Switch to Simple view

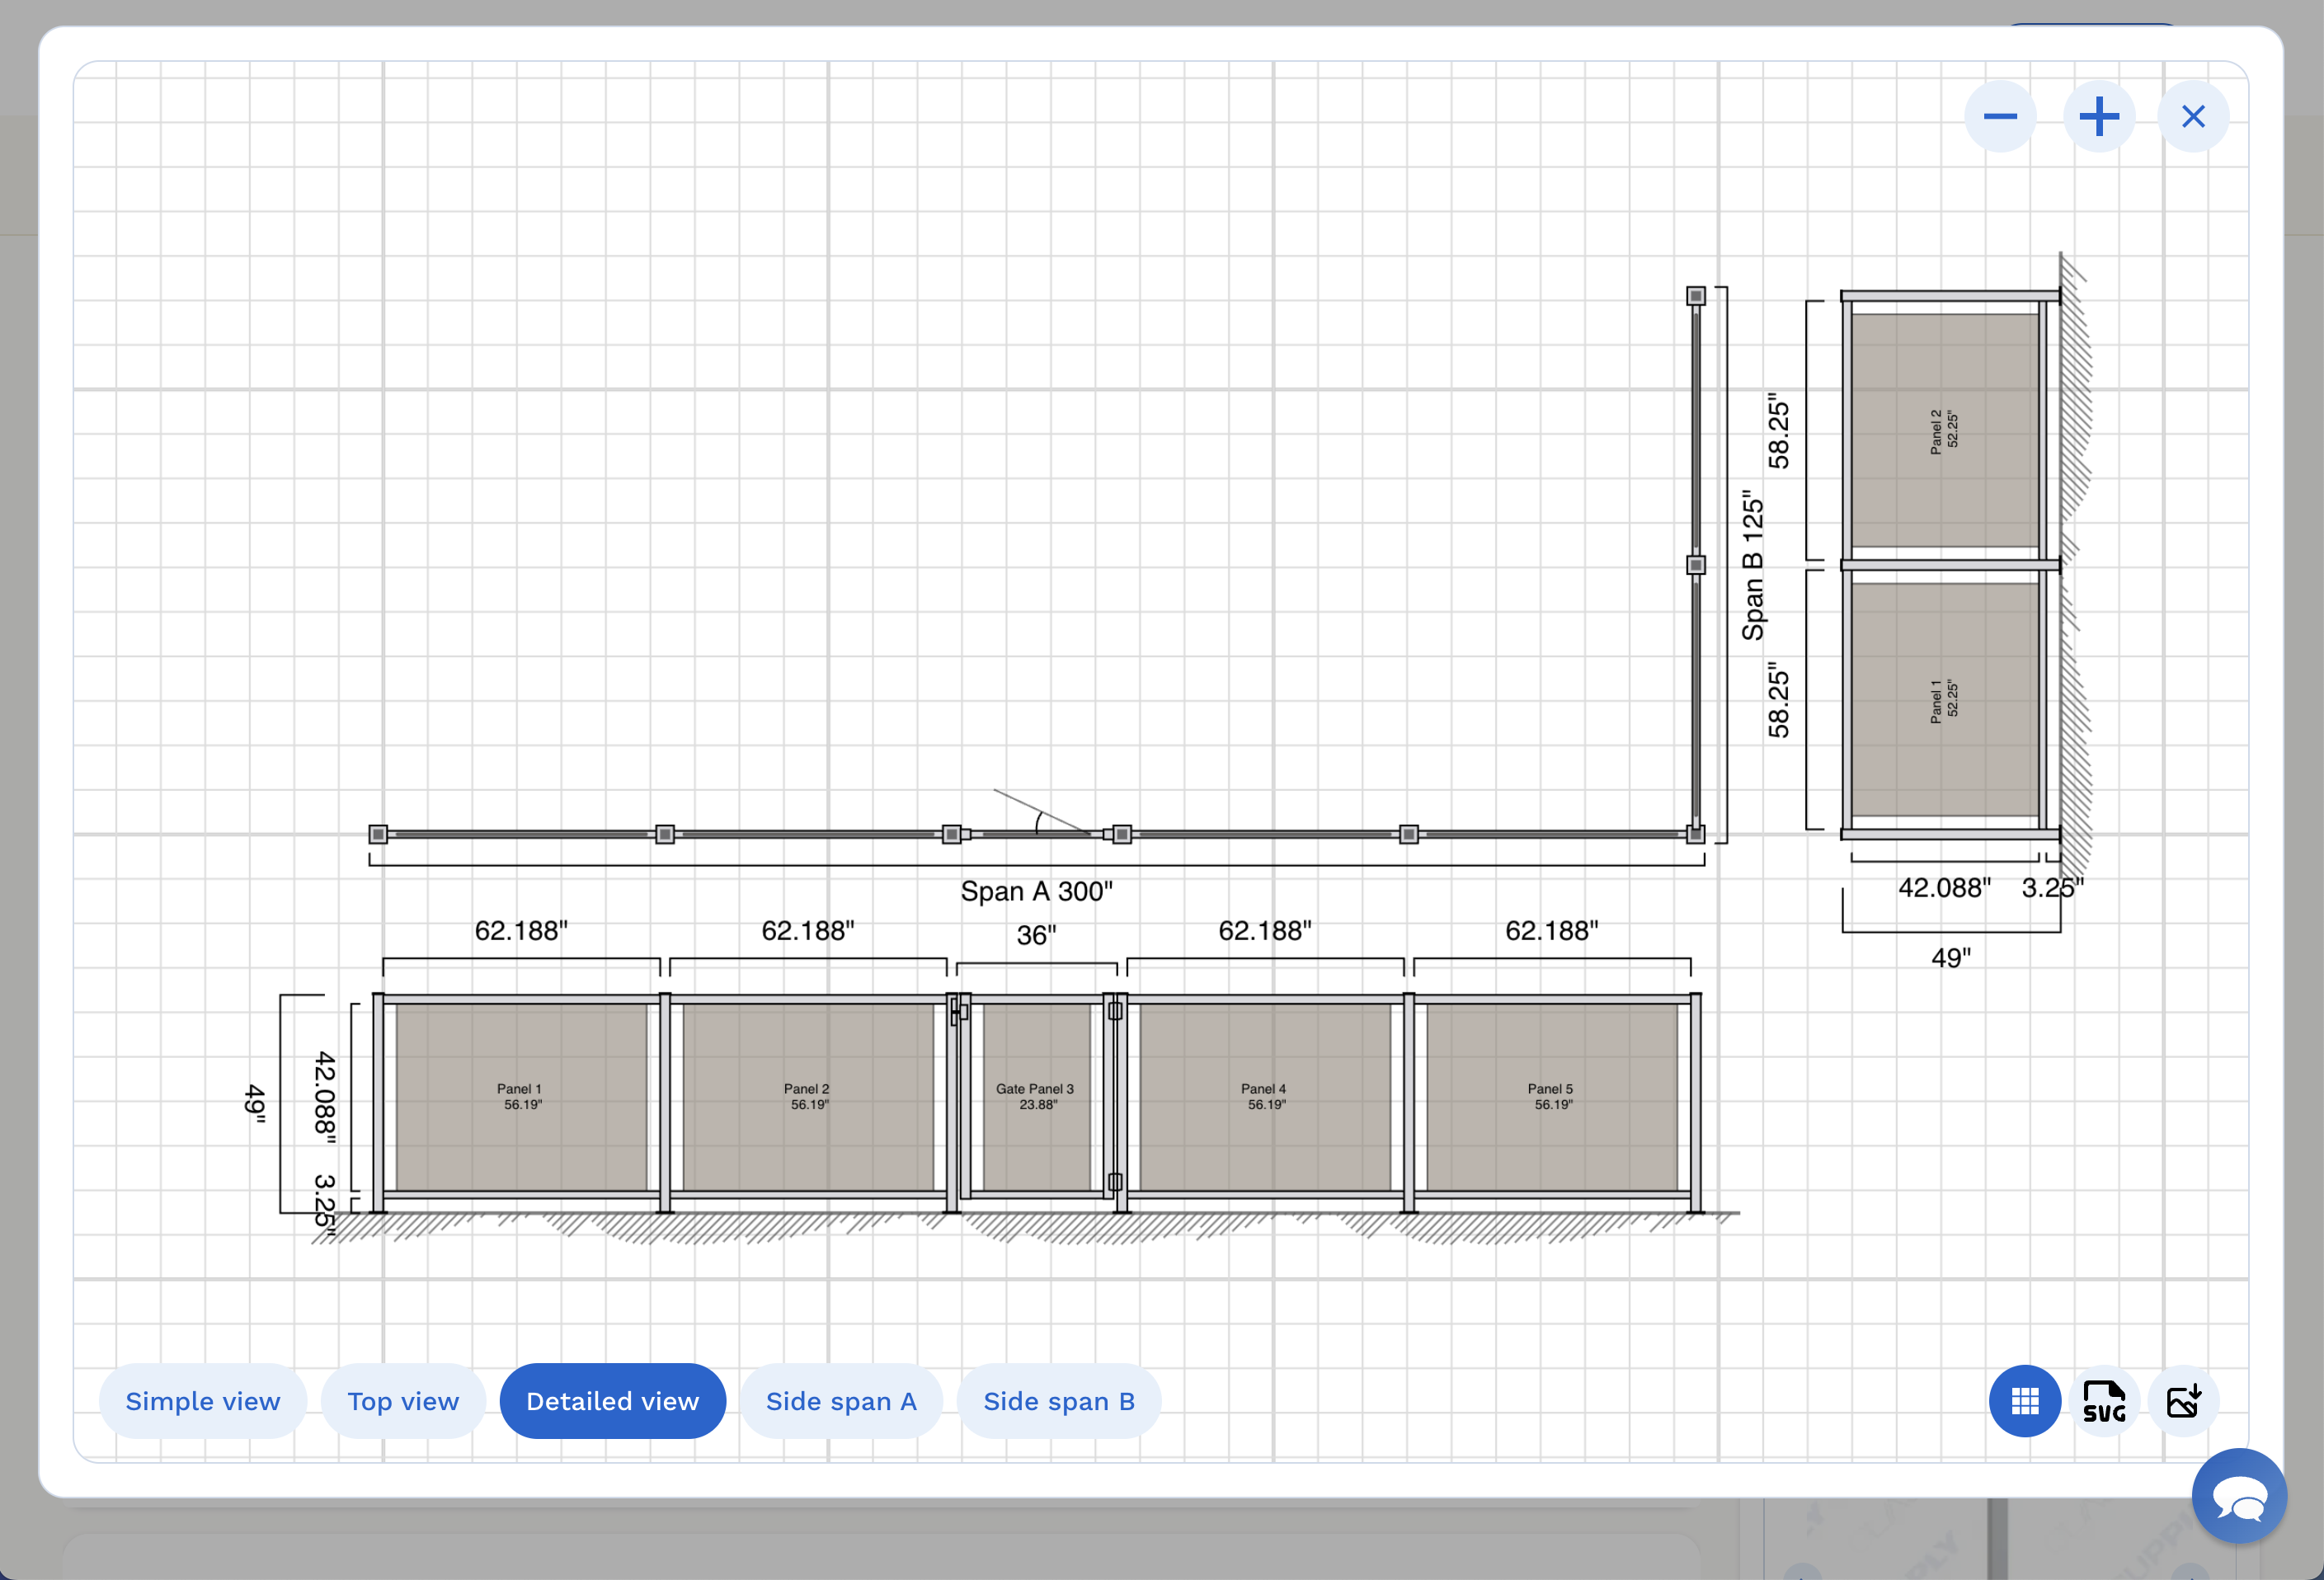pos(203,1401)
